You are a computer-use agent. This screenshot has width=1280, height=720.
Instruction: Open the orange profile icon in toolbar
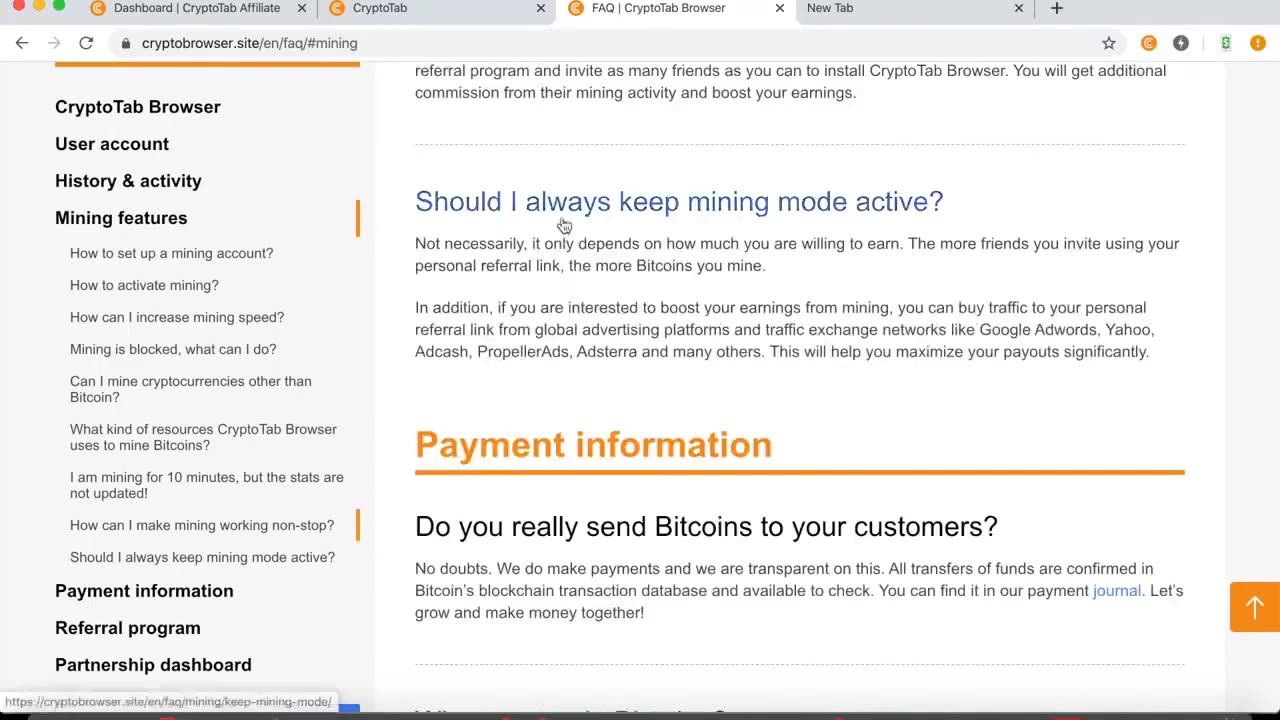click(x=1258, y=43)
